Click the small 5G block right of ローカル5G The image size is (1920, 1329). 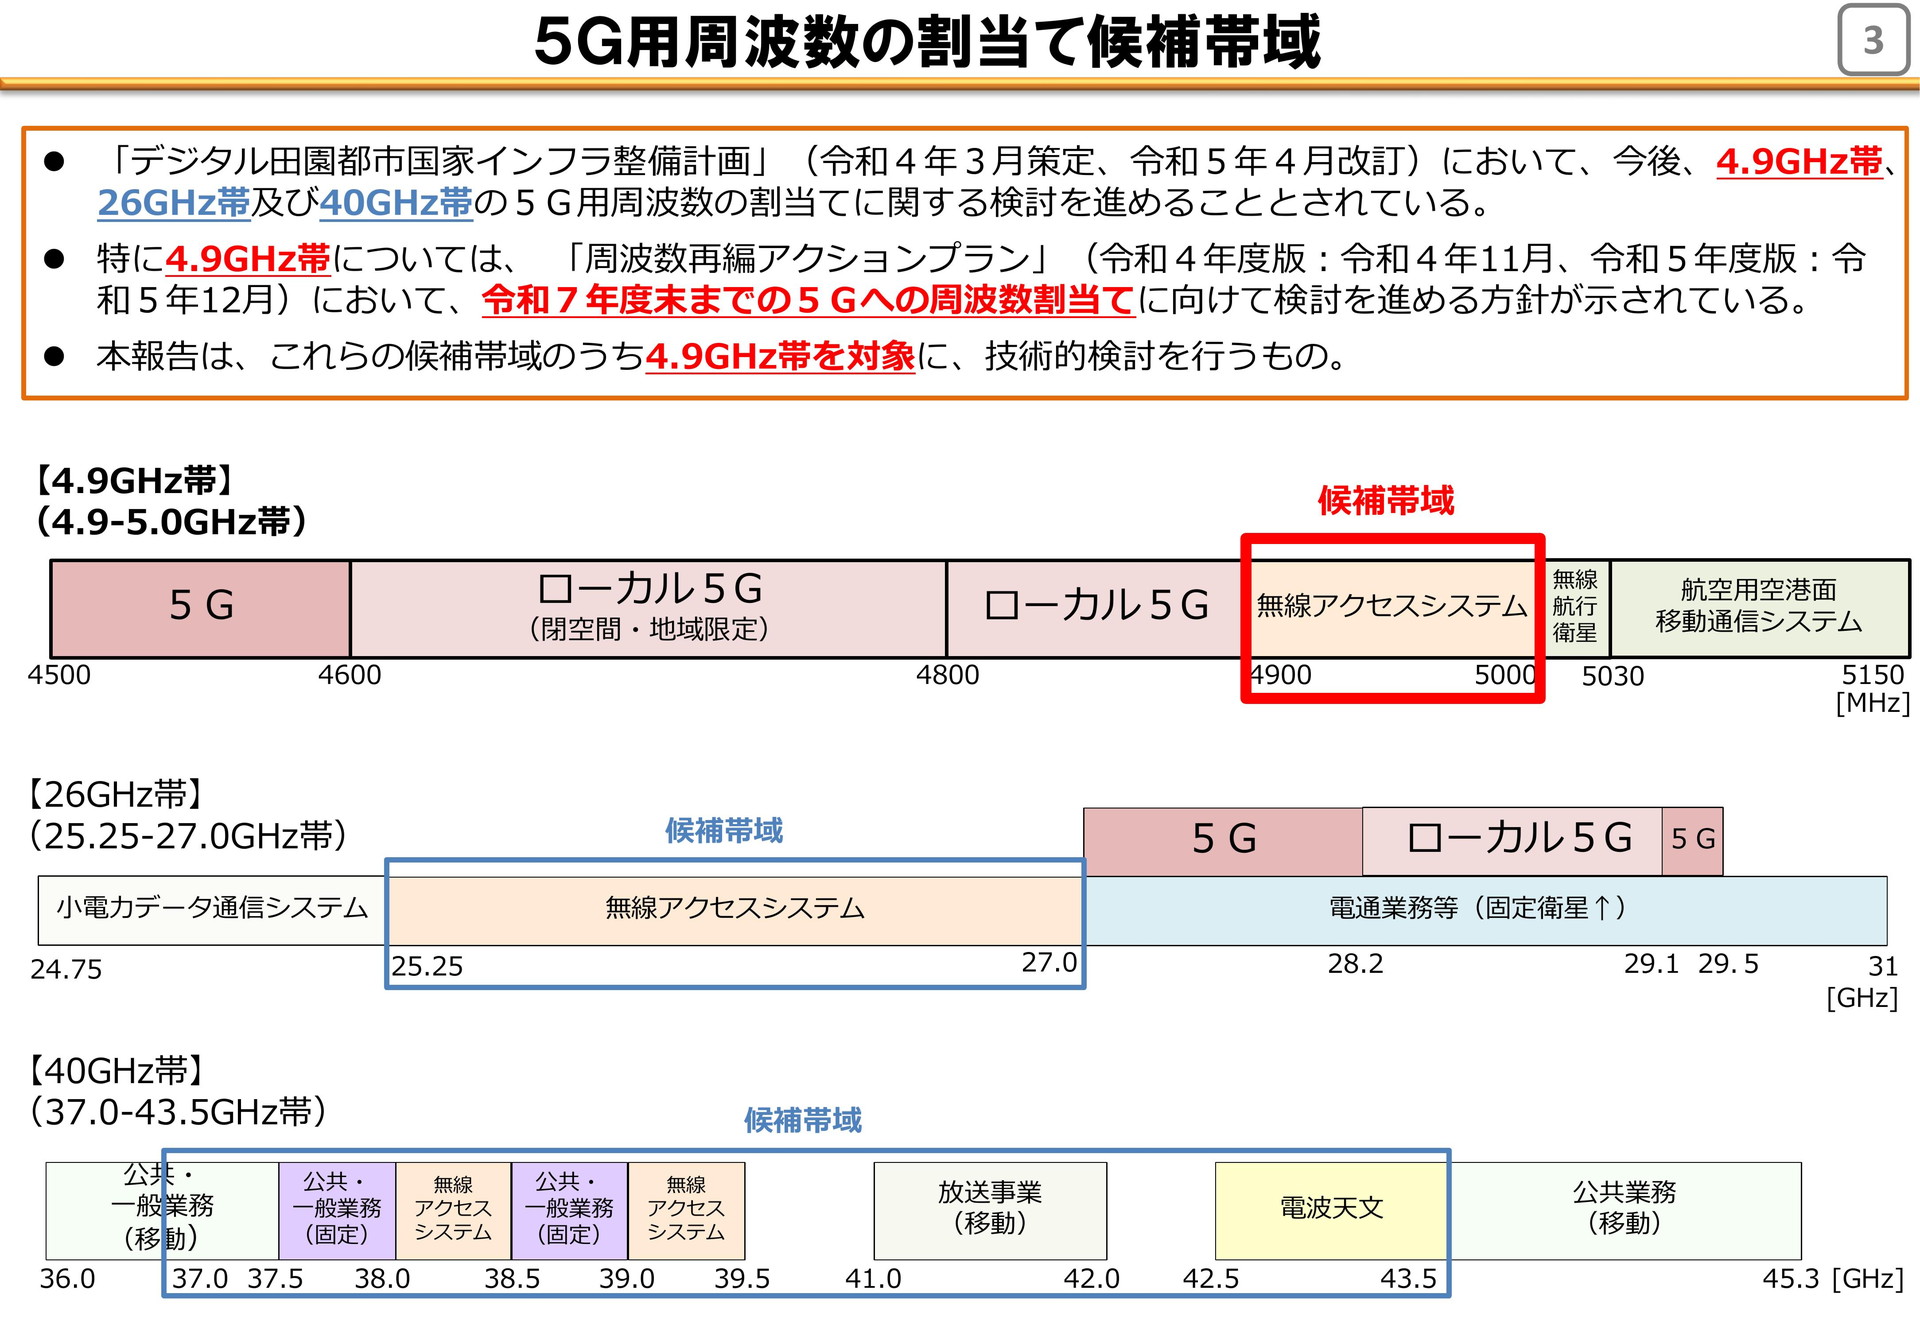click(x=1692, y=839)
